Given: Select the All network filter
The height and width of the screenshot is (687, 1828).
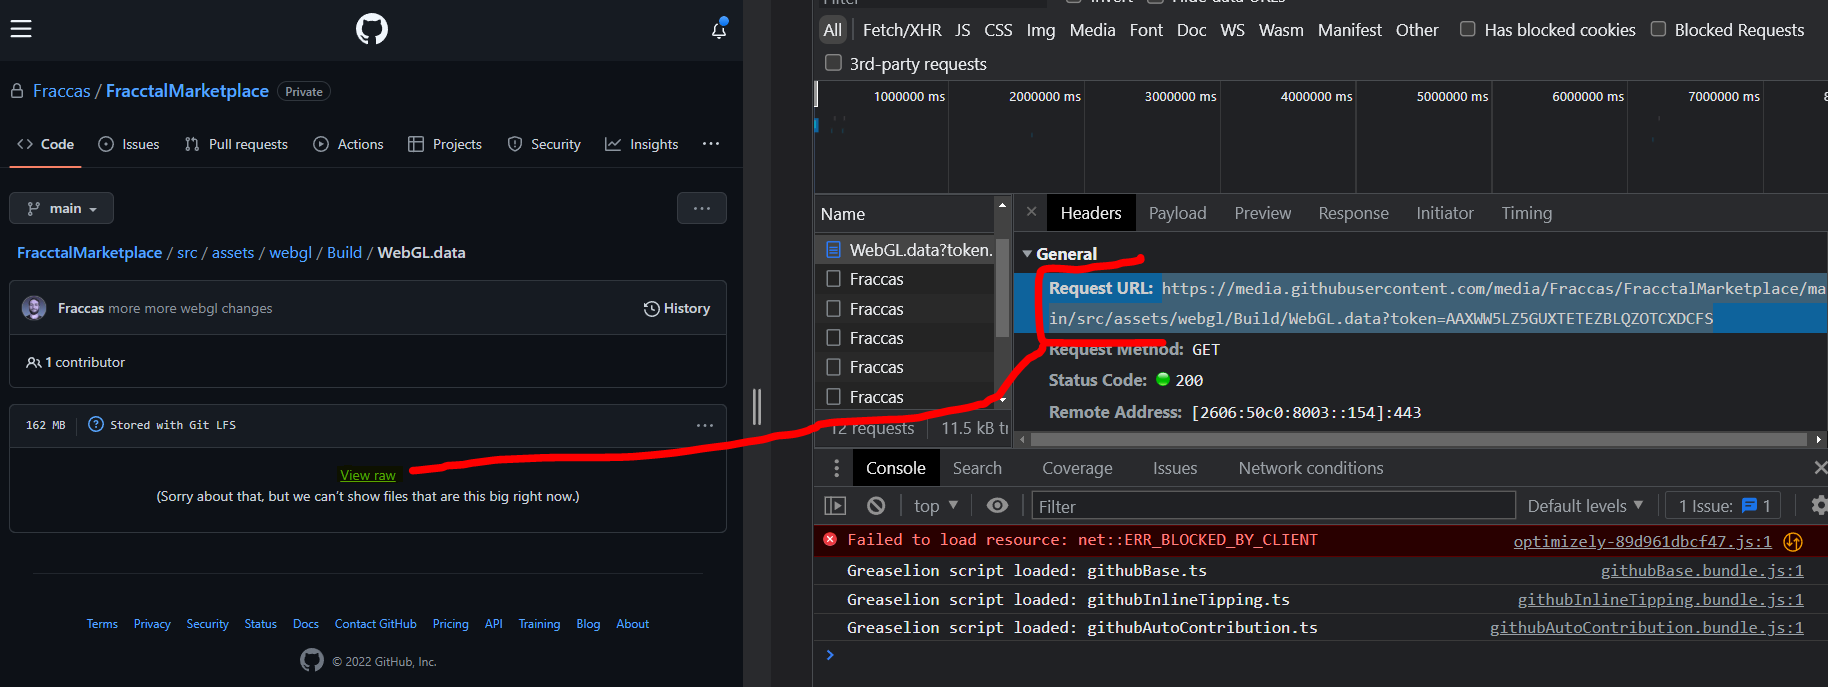Looking at the screenshot, I should (x=833, y=30).
